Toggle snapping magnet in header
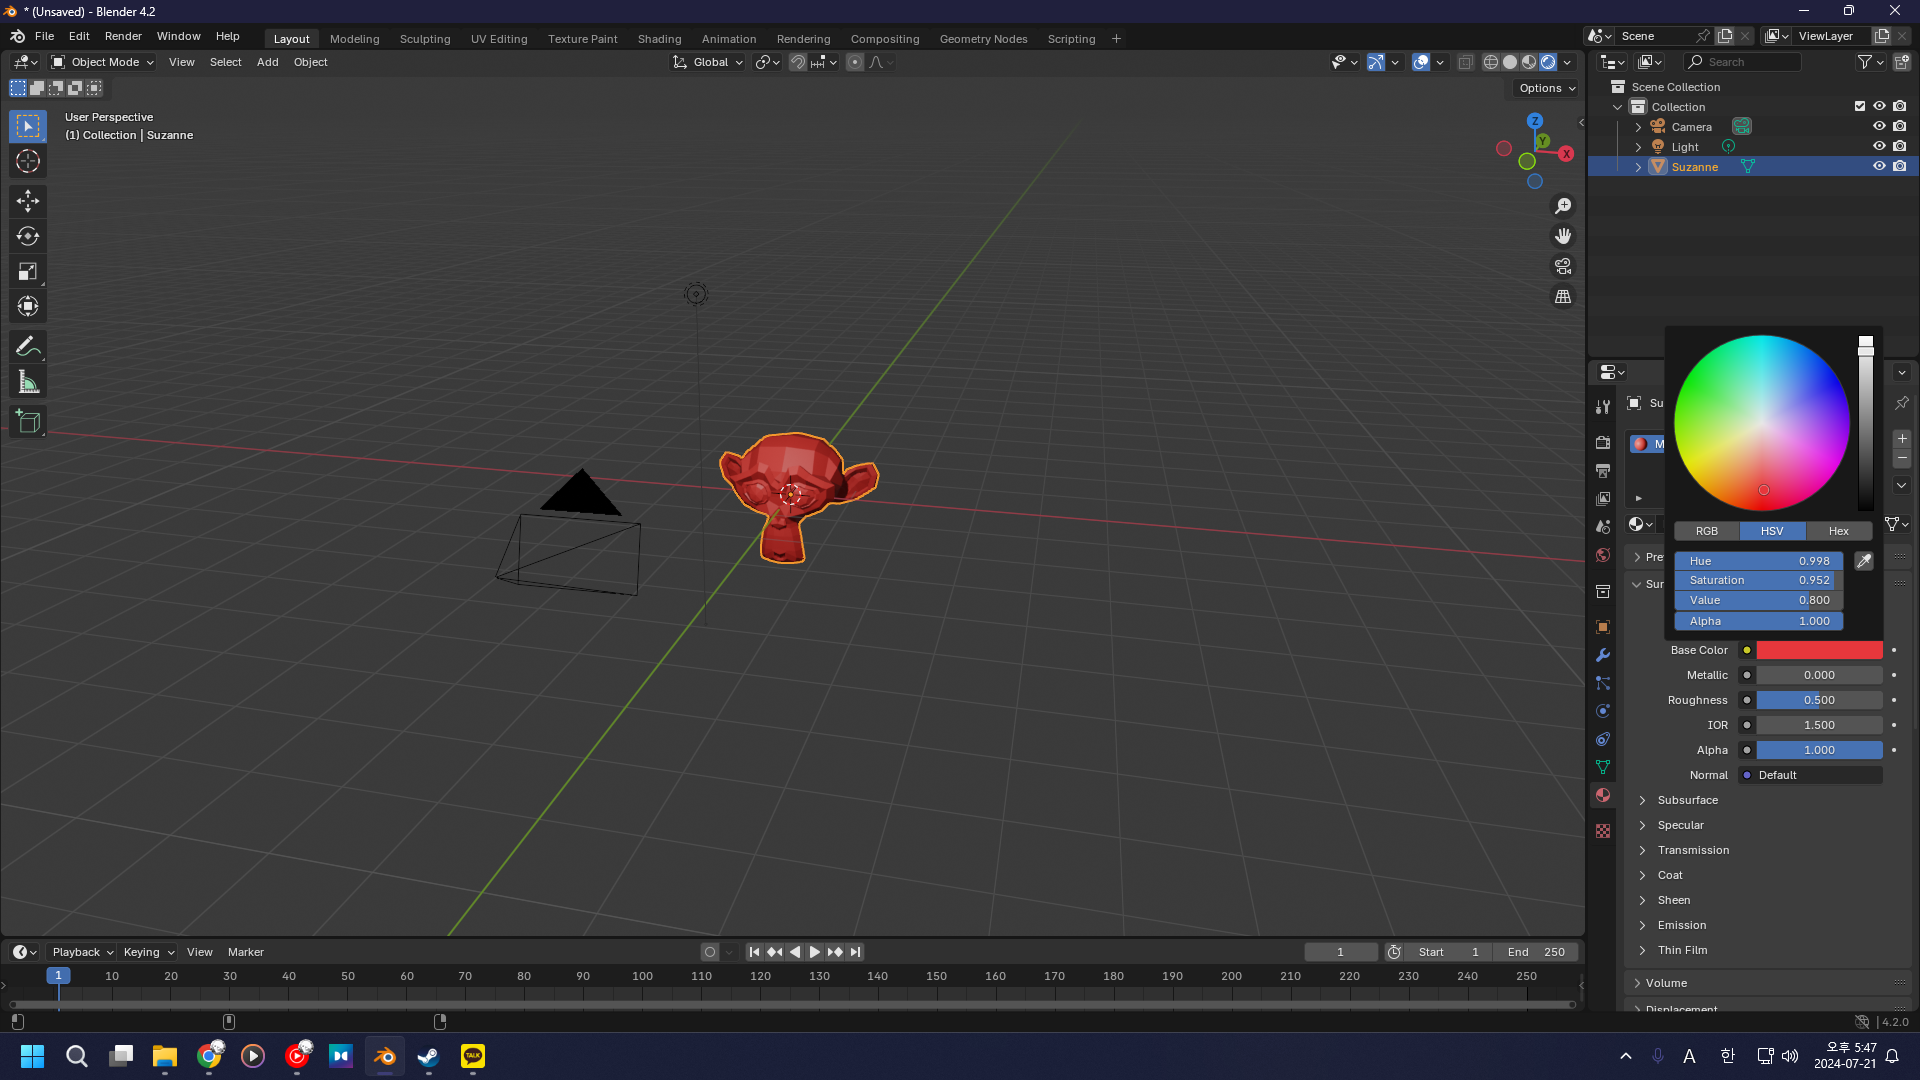The image size is (1920, 1080). (x=797, y=62)
